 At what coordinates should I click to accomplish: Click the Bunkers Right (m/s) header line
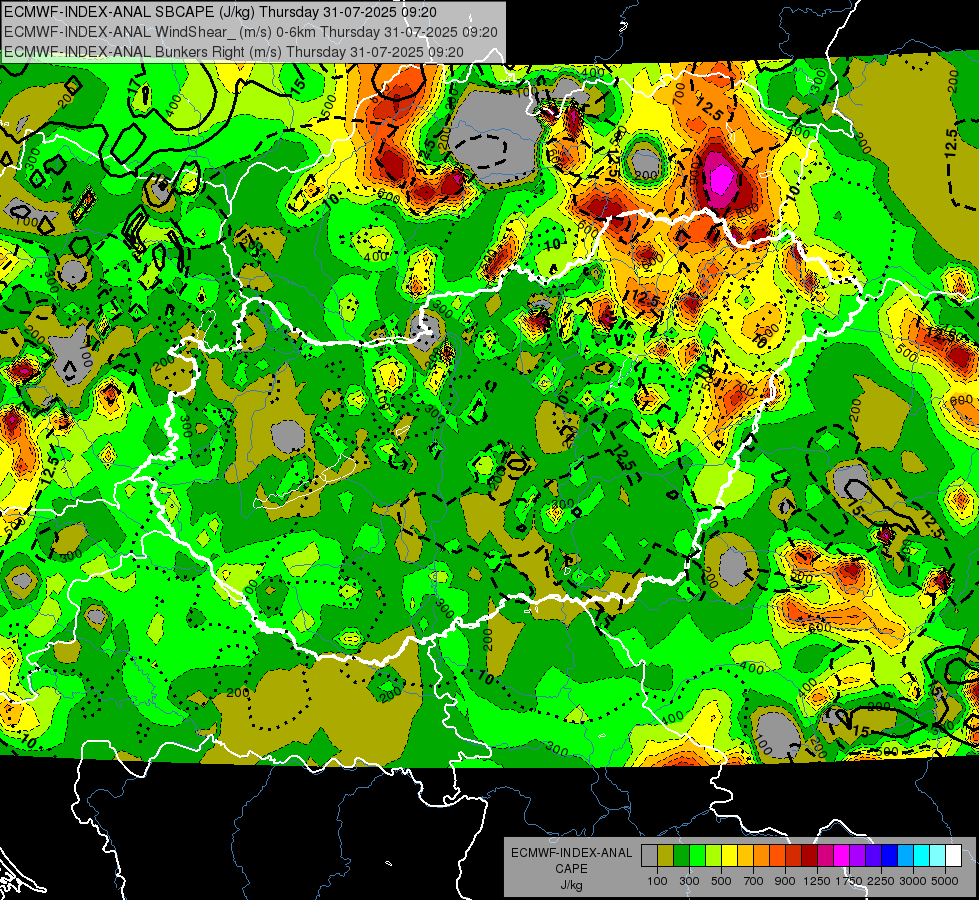click(234, 52)
